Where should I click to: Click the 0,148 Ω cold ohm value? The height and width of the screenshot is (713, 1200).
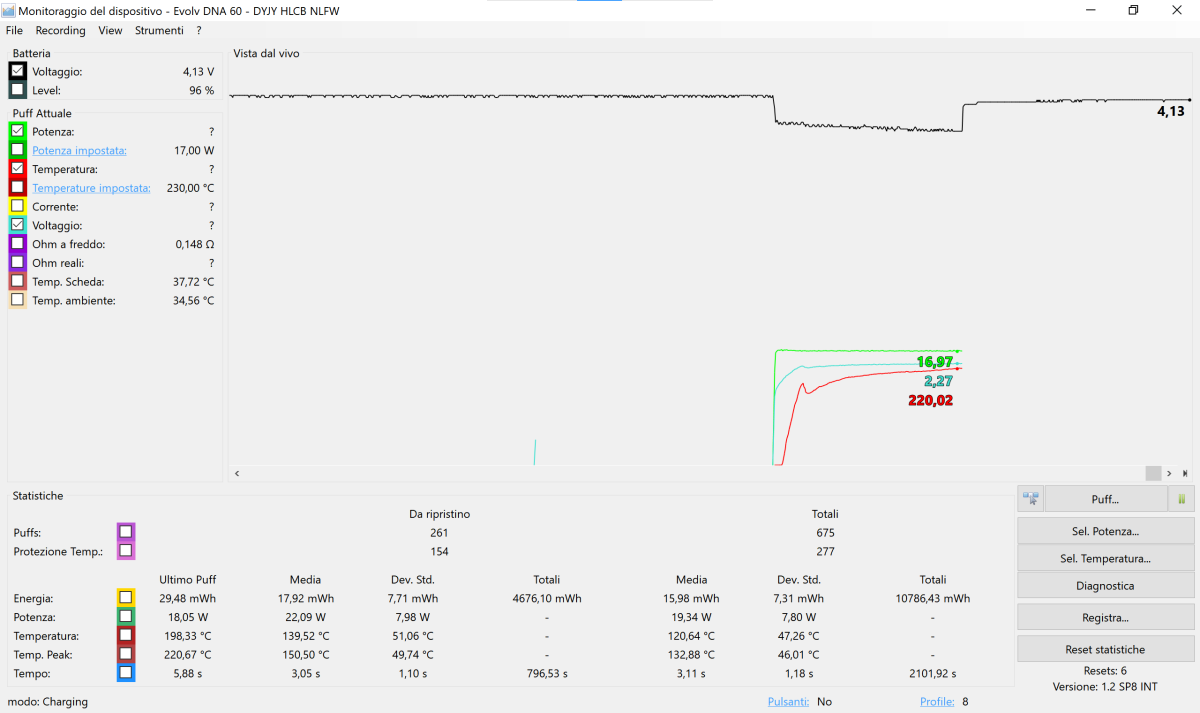click(194, 244)
